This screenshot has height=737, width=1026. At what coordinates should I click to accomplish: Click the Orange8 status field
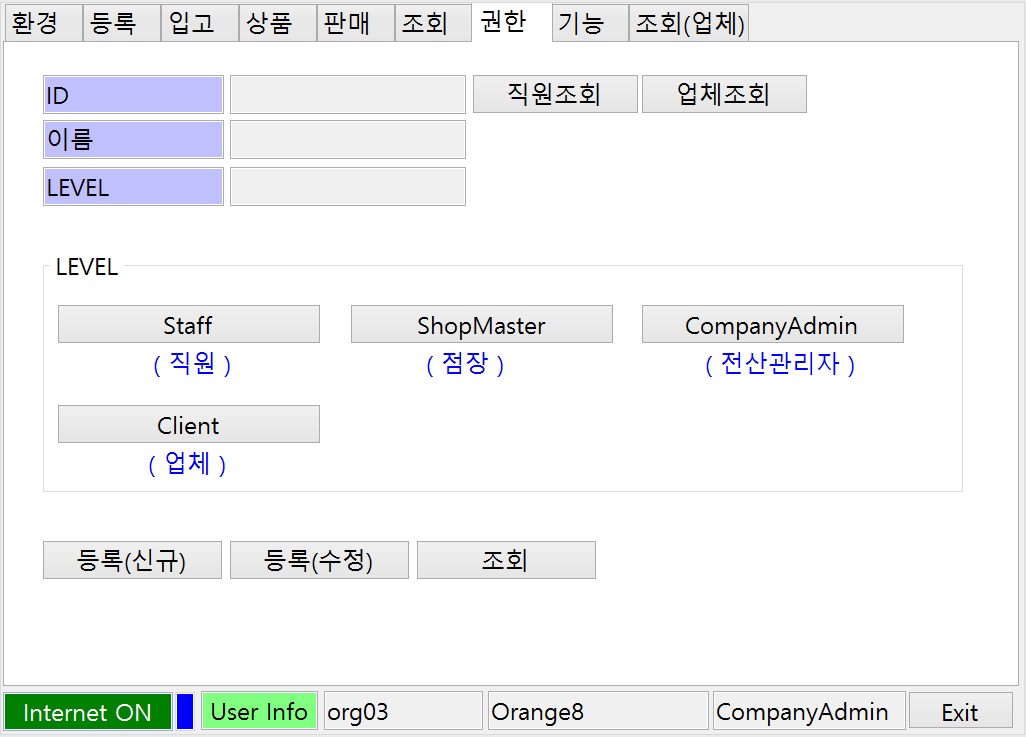598,711
